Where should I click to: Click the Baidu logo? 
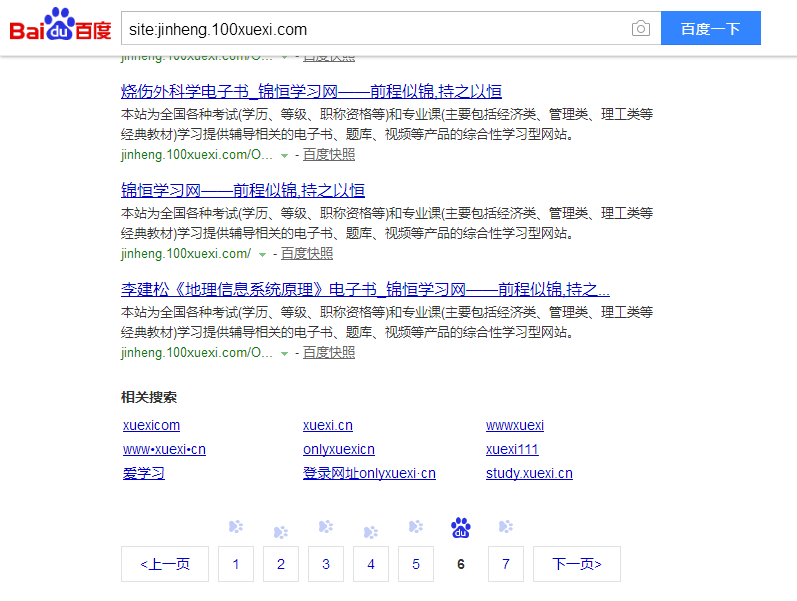[x=60, y=24]
